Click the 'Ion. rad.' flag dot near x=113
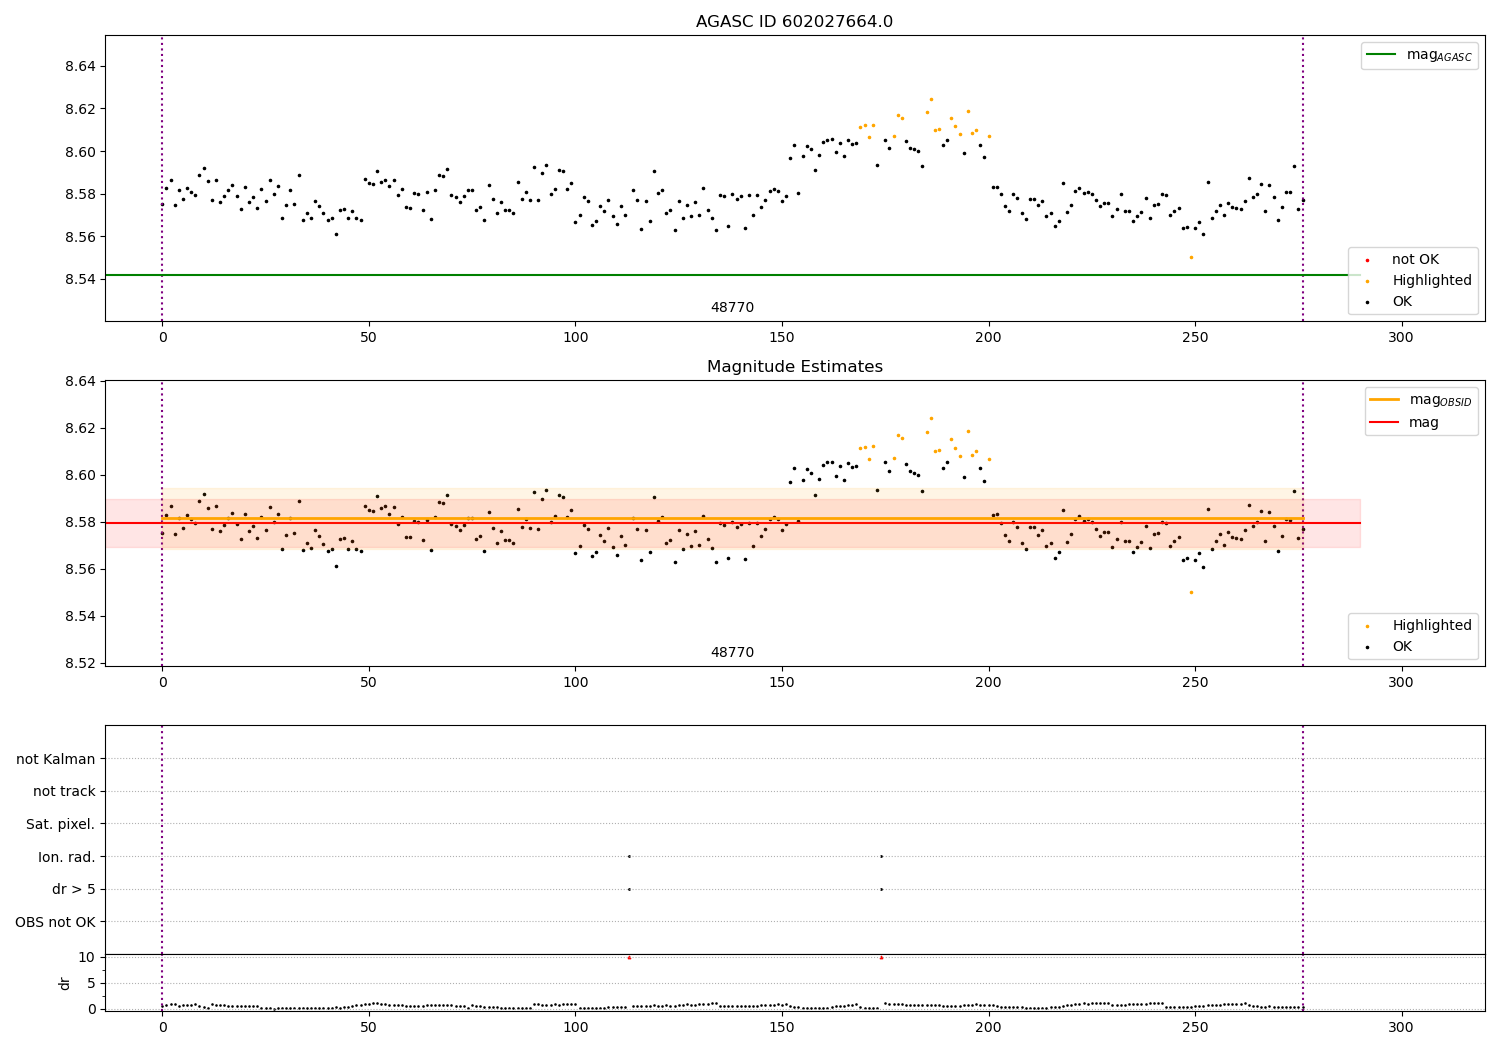This screenshot has height=1050, width=1500. coord(629,856)
